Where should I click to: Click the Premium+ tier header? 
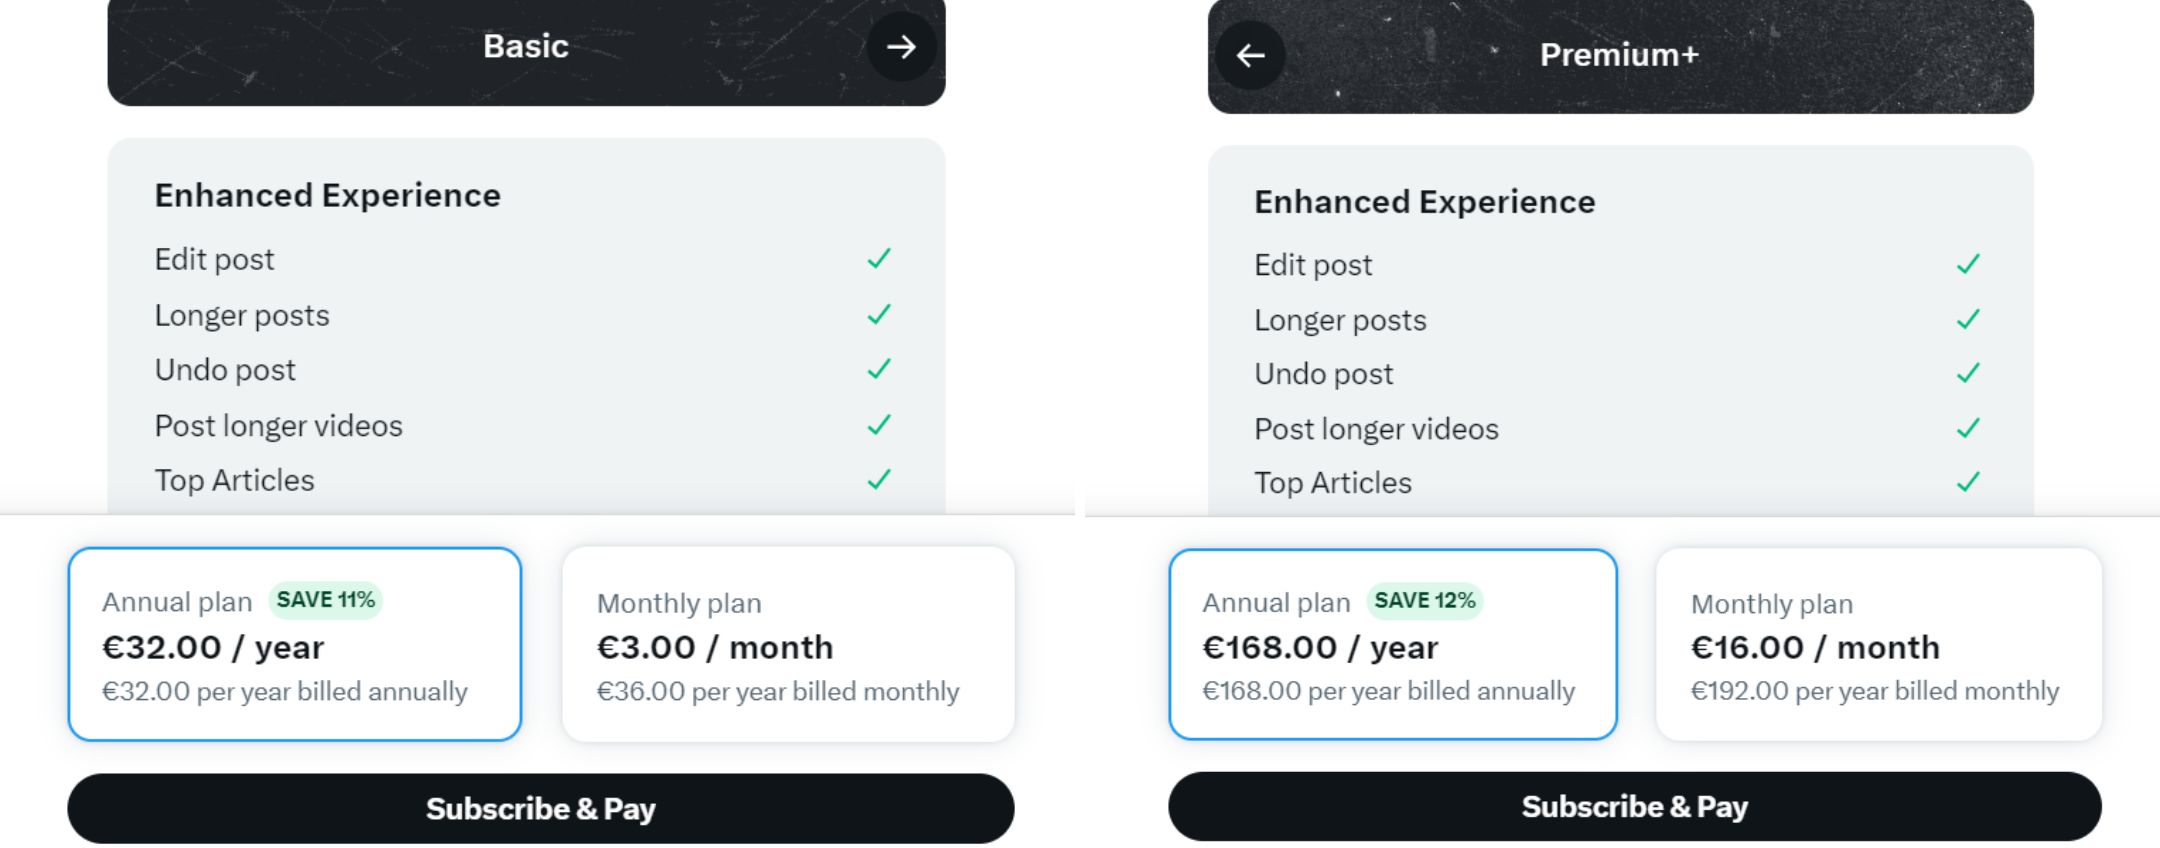[x=1619, y=55]
